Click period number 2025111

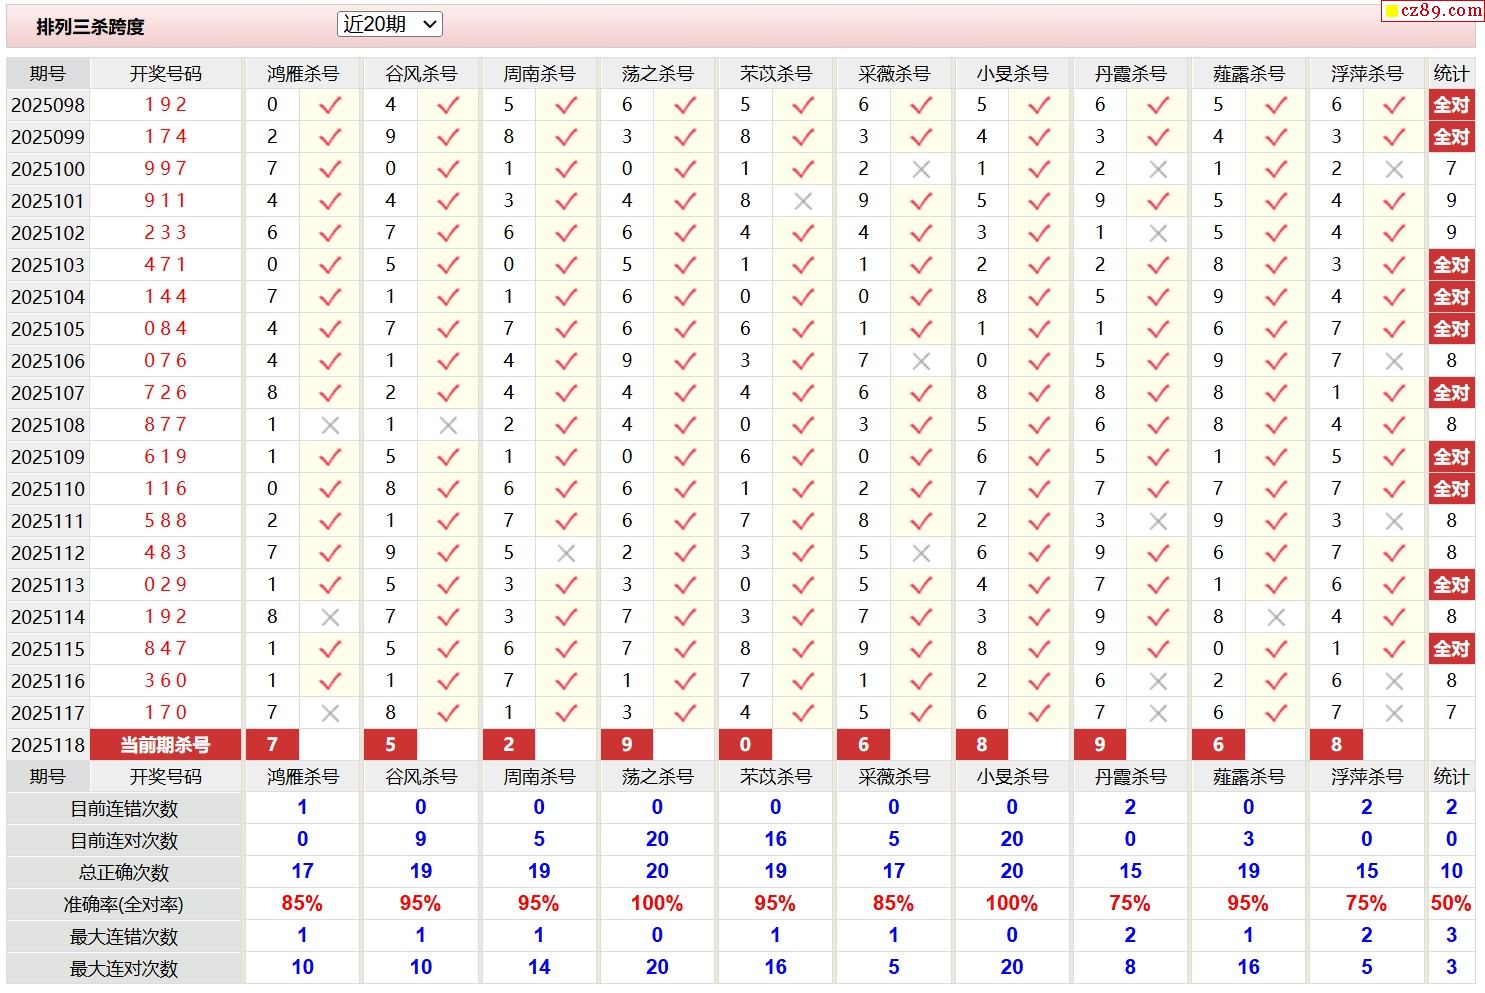48,522
